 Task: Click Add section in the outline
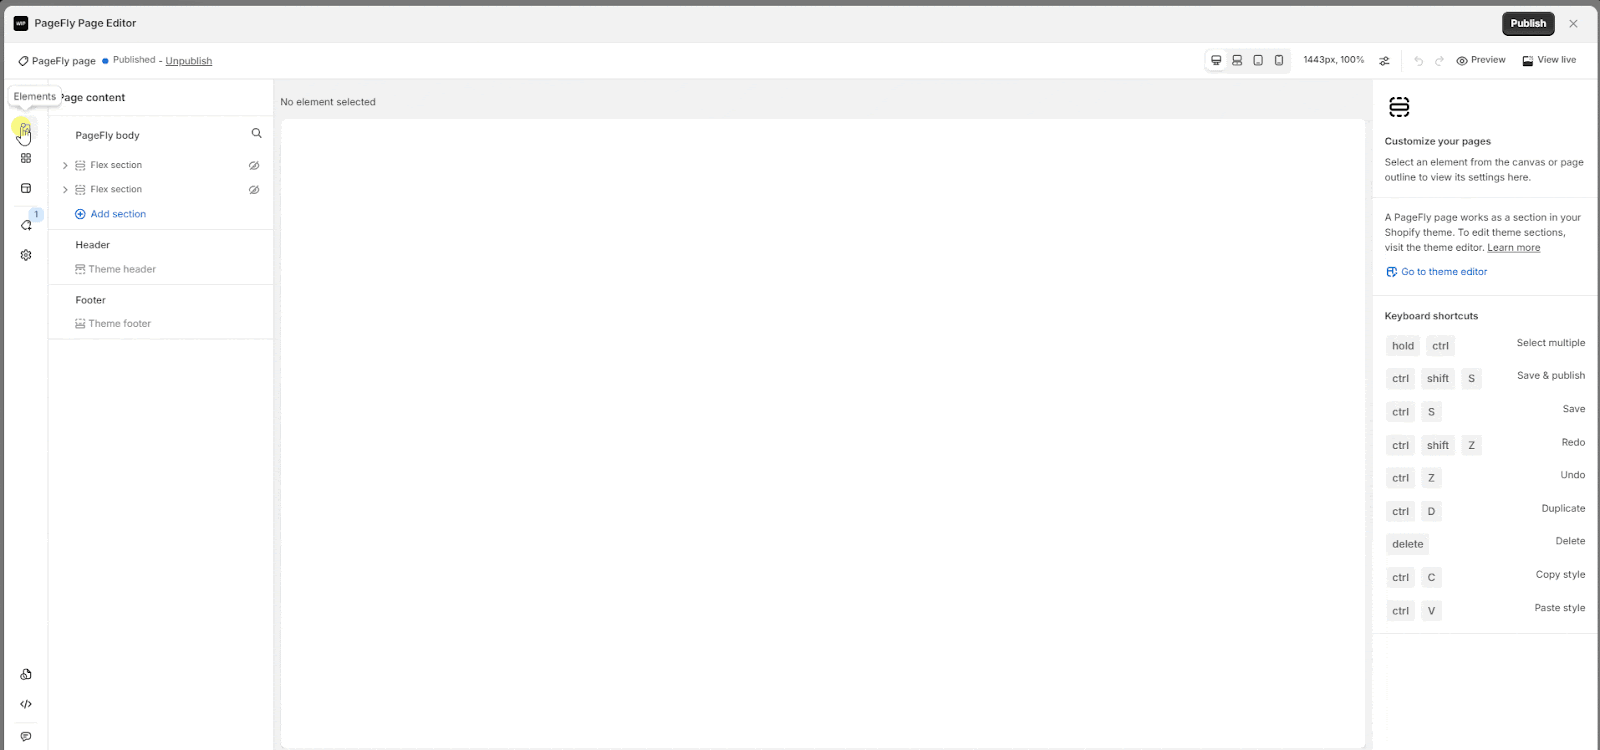111,214
